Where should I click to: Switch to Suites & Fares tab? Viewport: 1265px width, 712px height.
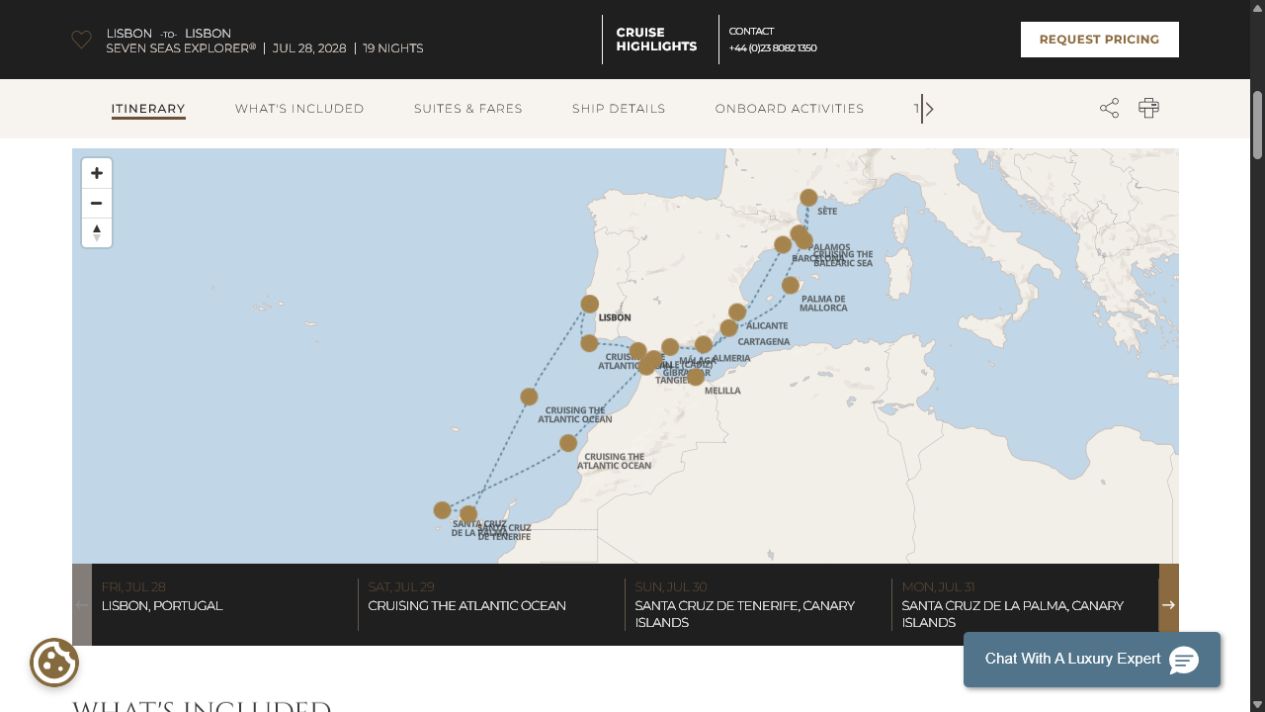point(468,108)
